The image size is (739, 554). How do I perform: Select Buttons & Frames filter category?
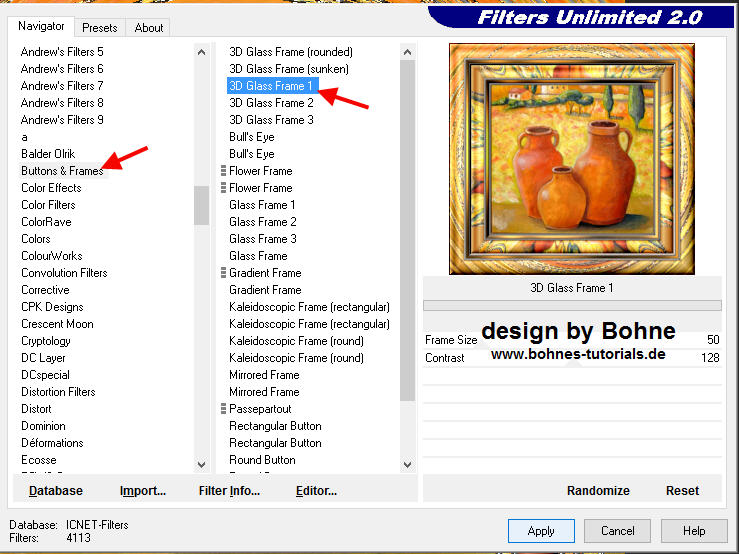[62, 171]
